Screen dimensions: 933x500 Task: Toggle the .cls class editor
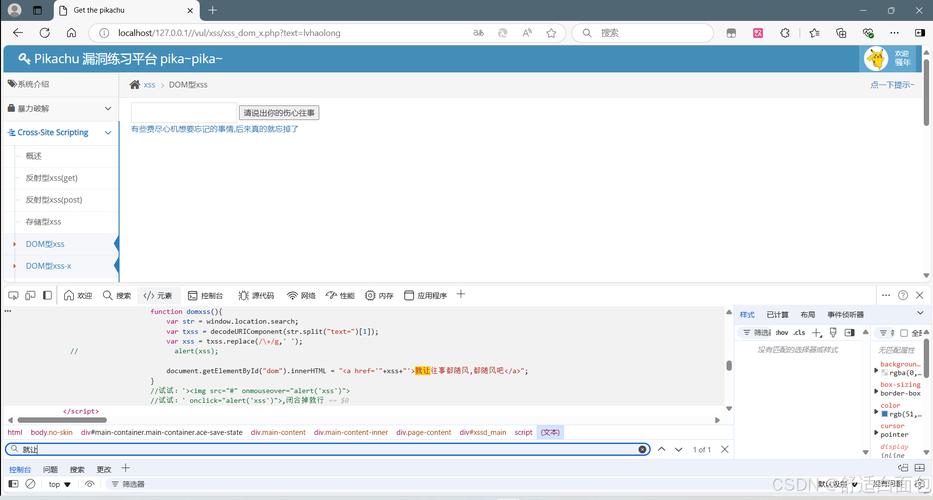(799, 333)
